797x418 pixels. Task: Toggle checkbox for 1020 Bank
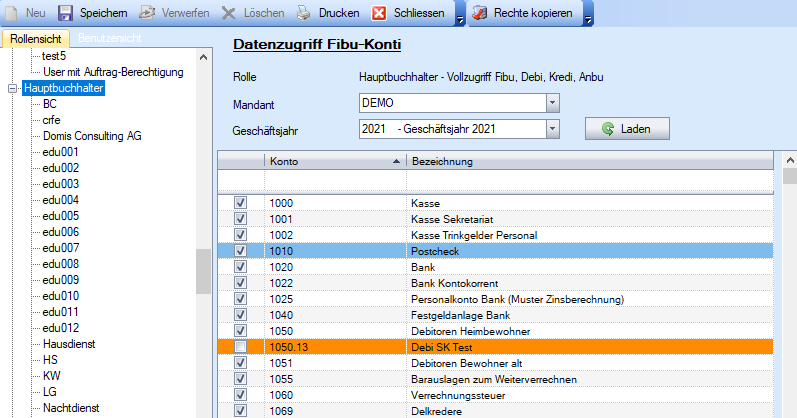(240, 267)
